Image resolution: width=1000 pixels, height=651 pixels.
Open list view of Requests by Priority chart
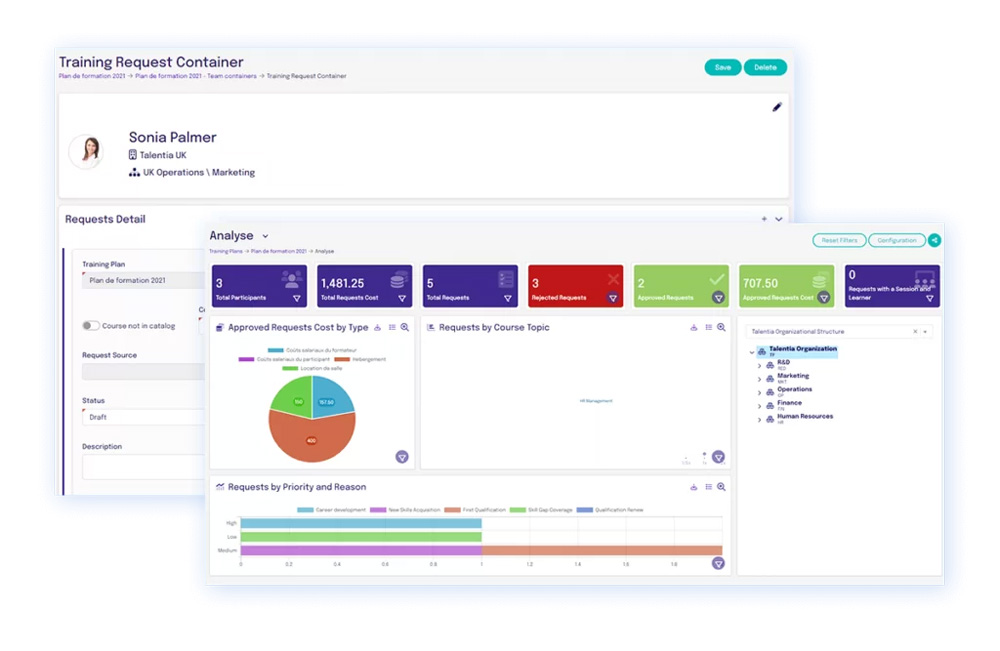pyautogui.click(x=709, y=486)
